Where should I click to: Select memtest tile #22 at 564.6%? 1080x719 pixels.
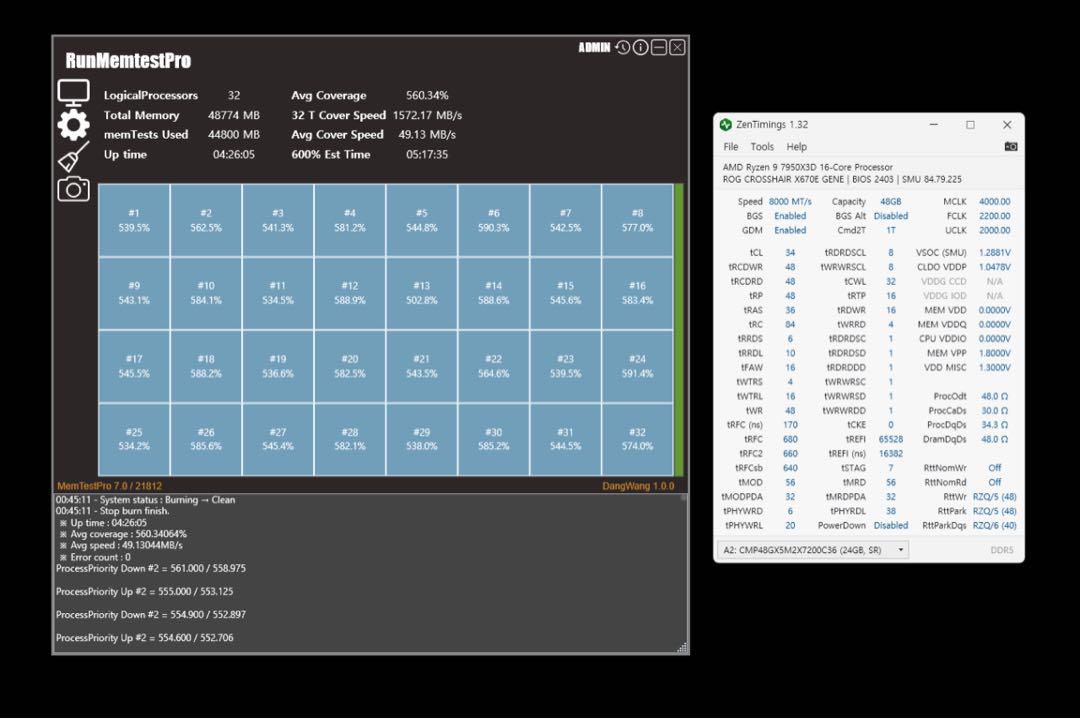(x=493, y=366)
